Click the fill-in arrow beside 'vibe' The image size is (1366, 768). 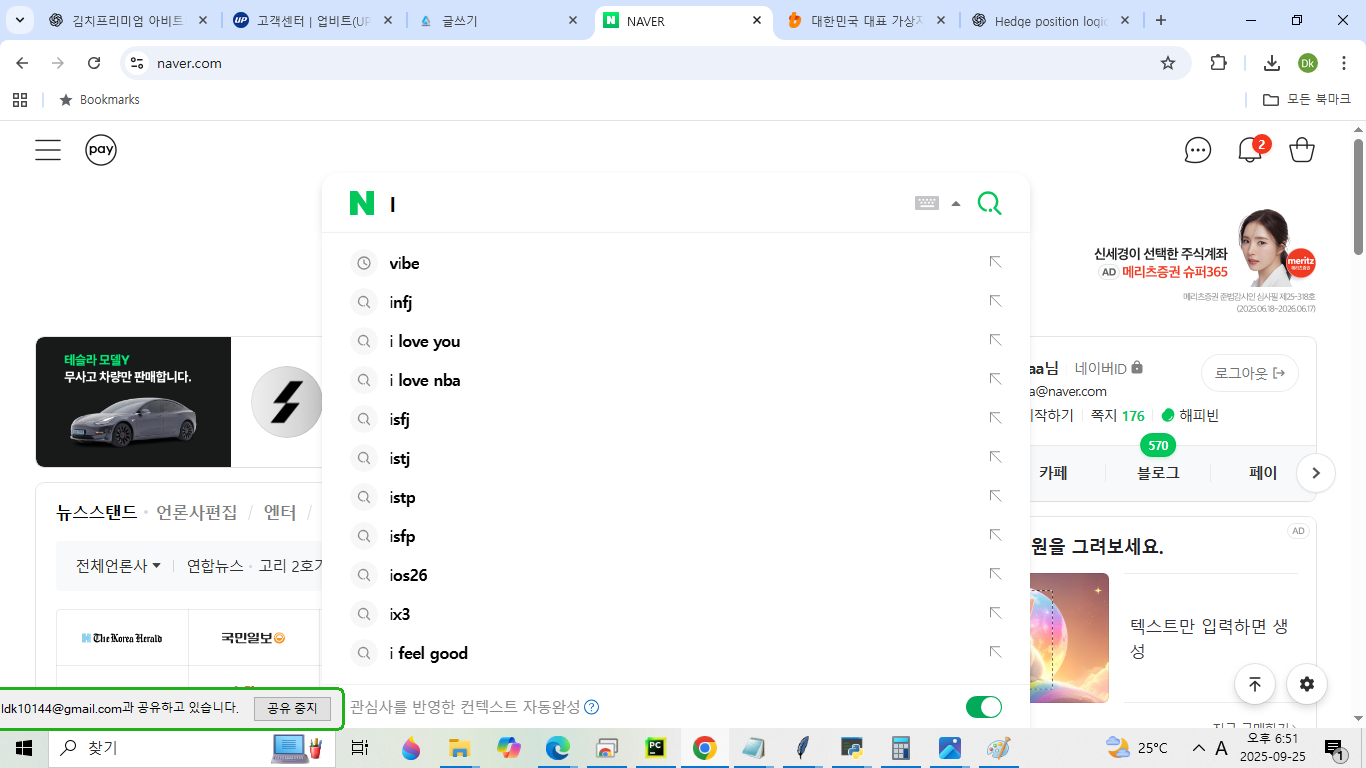tap(995, 262)
